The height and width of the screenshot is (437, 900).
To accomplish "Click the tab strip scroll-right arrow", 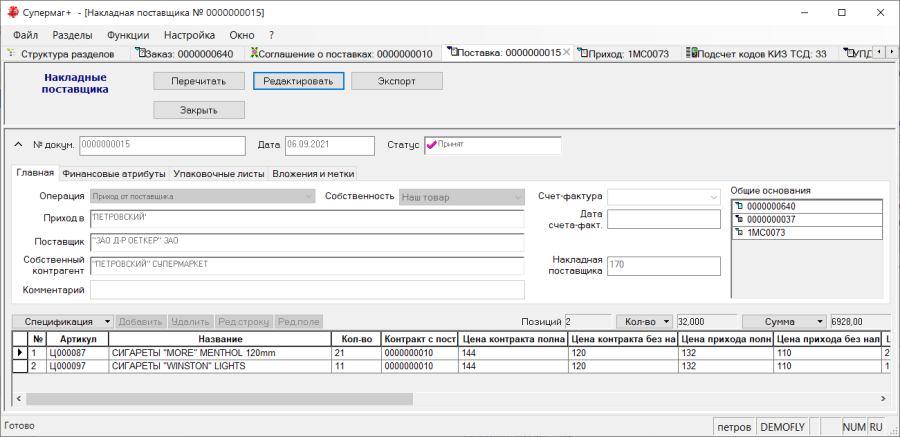I will tap(891, 52).
